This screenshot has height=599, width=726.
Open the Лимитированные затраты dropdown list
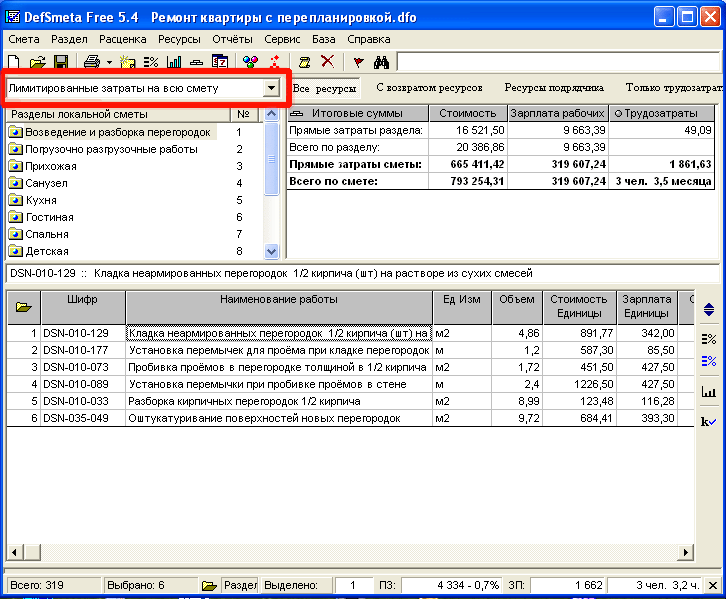(x=270, y=88)
